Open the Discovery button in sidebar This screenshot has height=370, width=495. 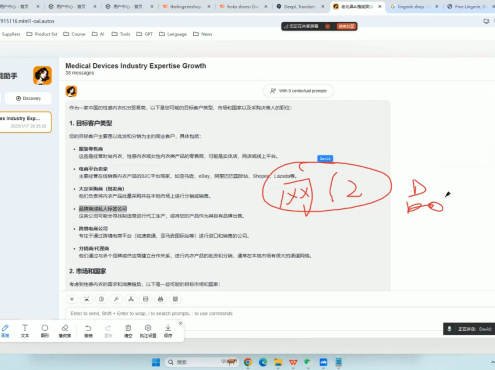(28, 98)
